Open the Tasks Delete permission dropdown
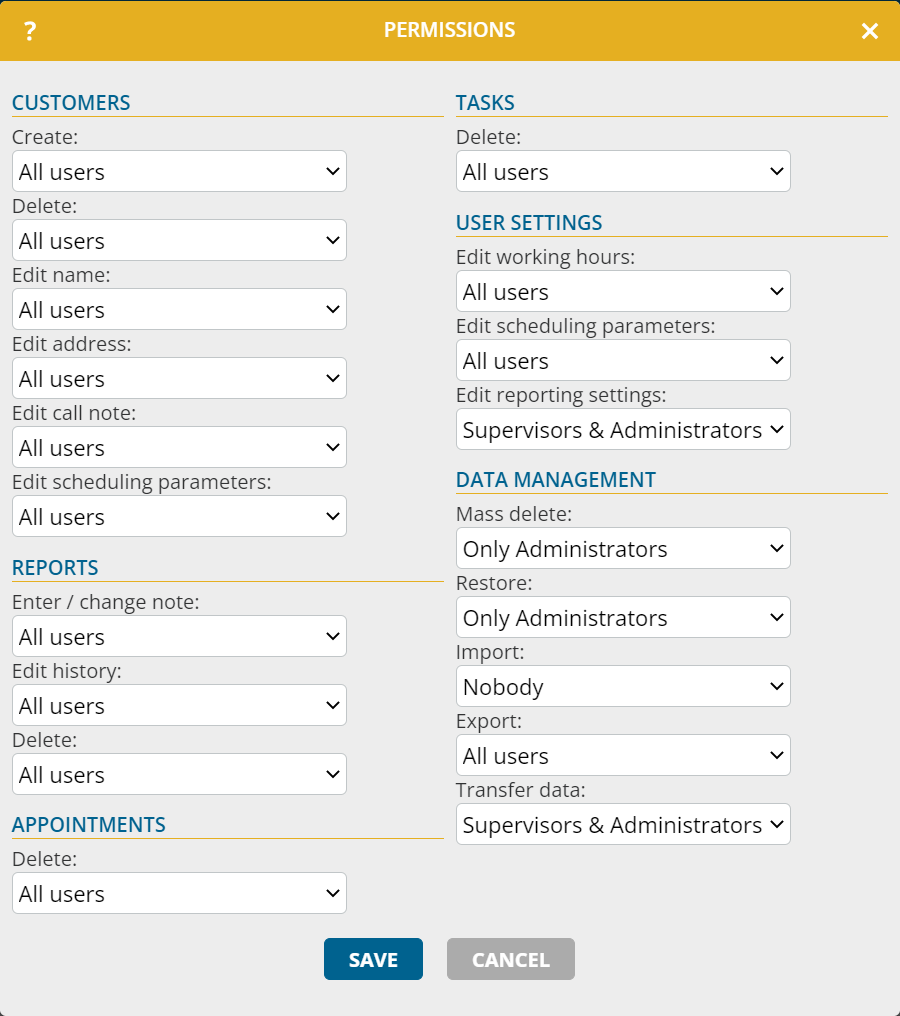Image resolution: width=900 pixels, height=1016 pixels. (622, 171)
